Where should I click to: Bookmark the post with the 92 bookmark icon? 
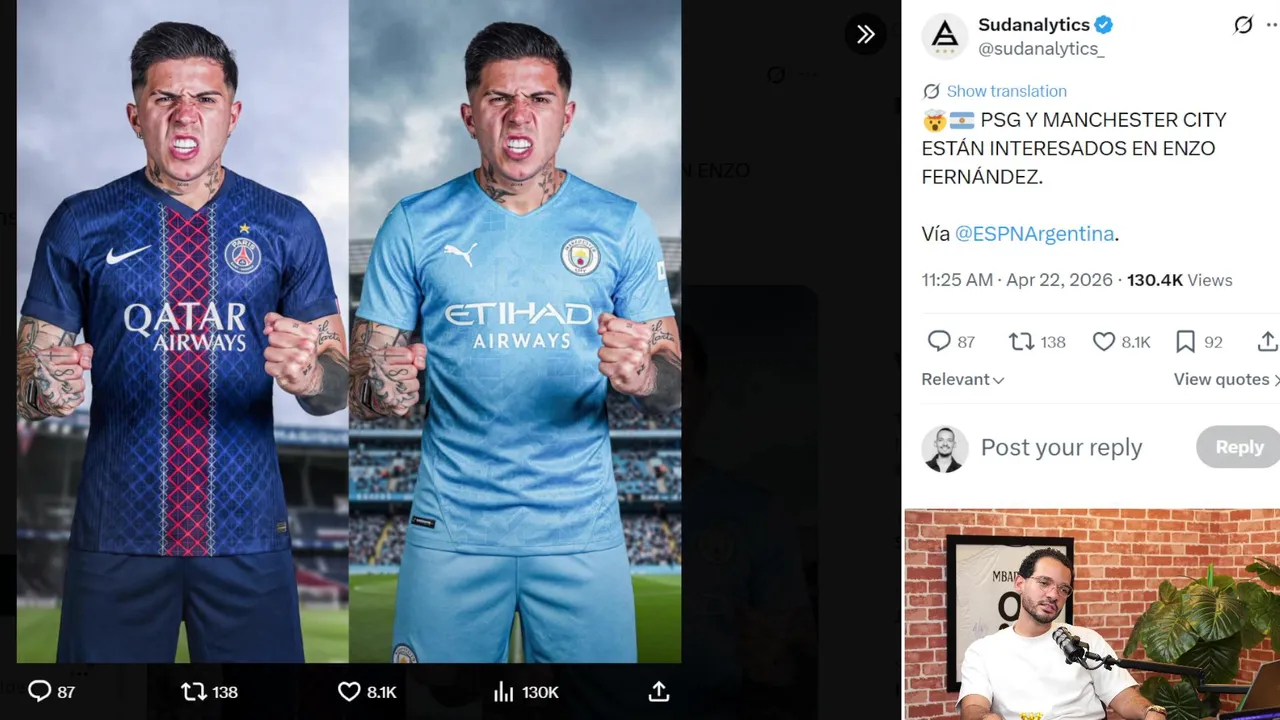[1185, 342]
